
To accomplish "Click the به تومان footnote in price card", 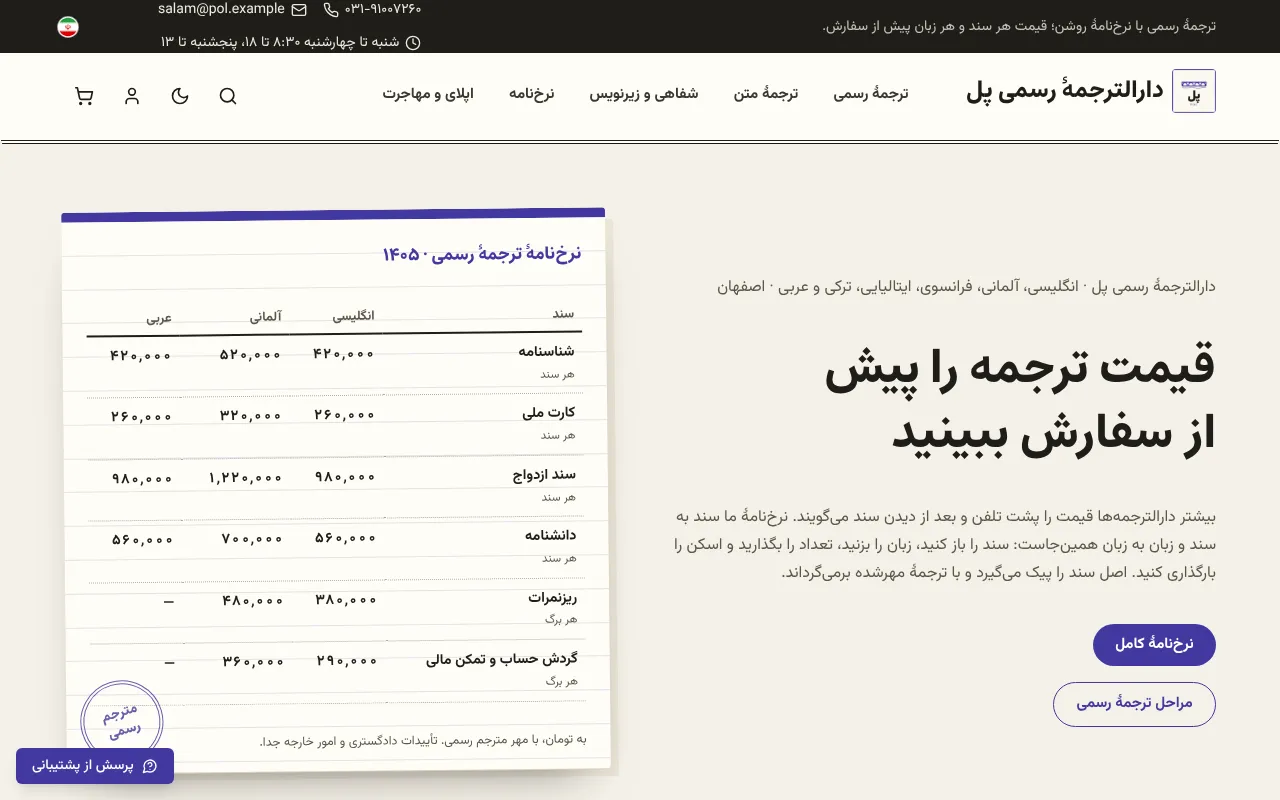I will 423,741.
